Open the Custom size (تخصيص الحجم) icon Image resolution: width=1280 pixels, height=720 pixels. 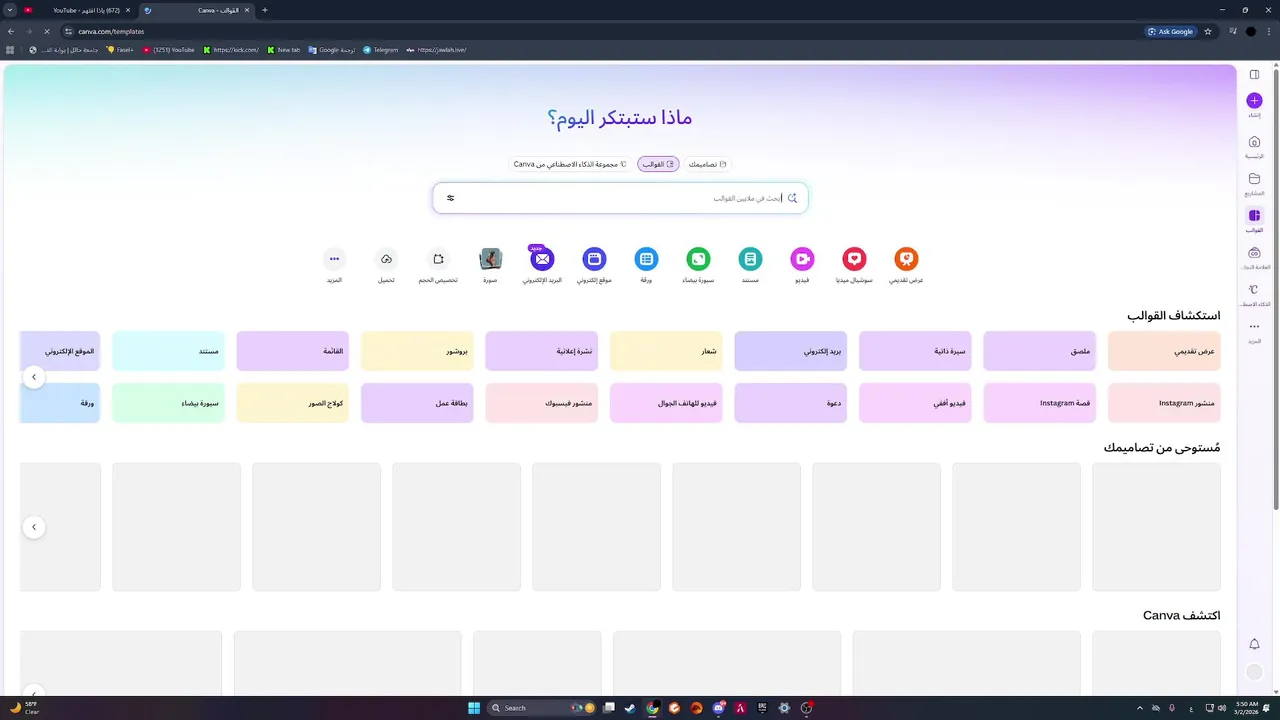(438, 259)
